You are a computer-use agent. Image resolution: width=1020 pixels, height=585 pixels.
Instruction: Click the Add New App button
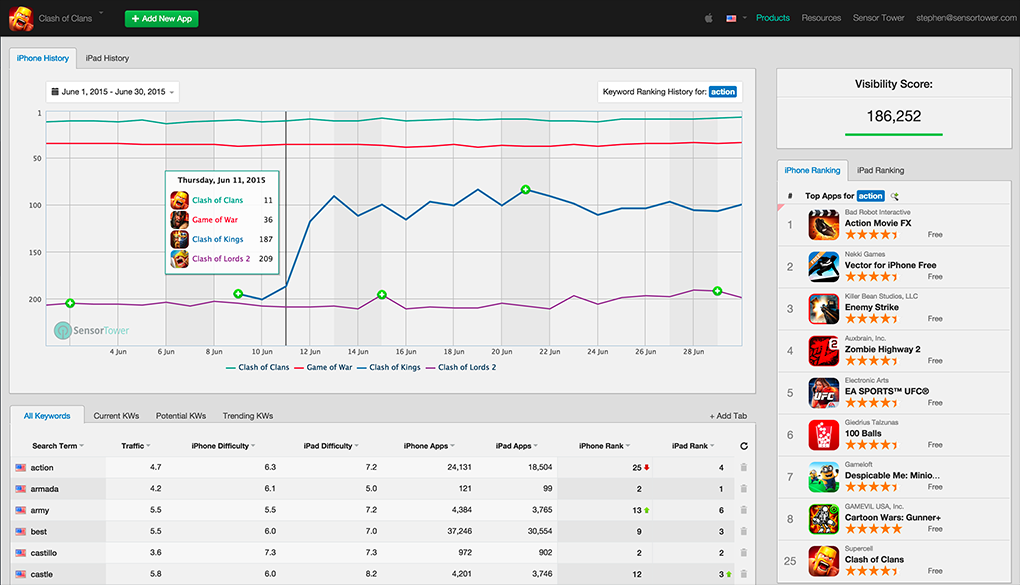161,19
